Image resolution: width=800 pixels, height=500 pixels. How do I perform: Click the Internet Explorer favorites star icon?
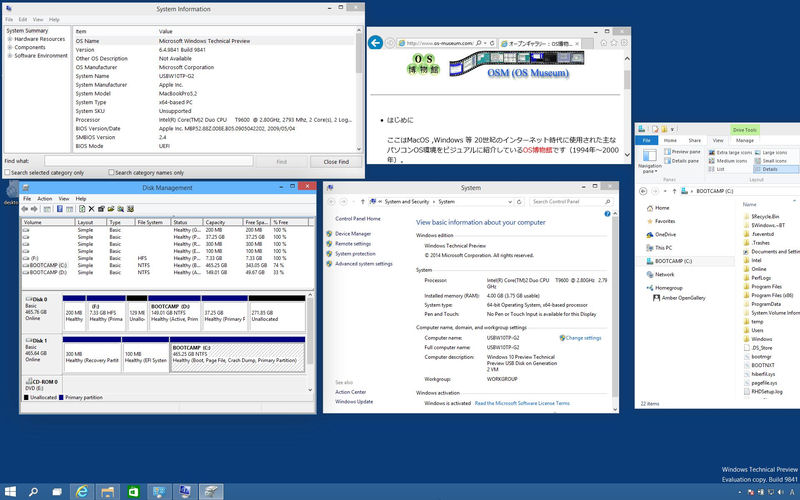tap(614, 43)
